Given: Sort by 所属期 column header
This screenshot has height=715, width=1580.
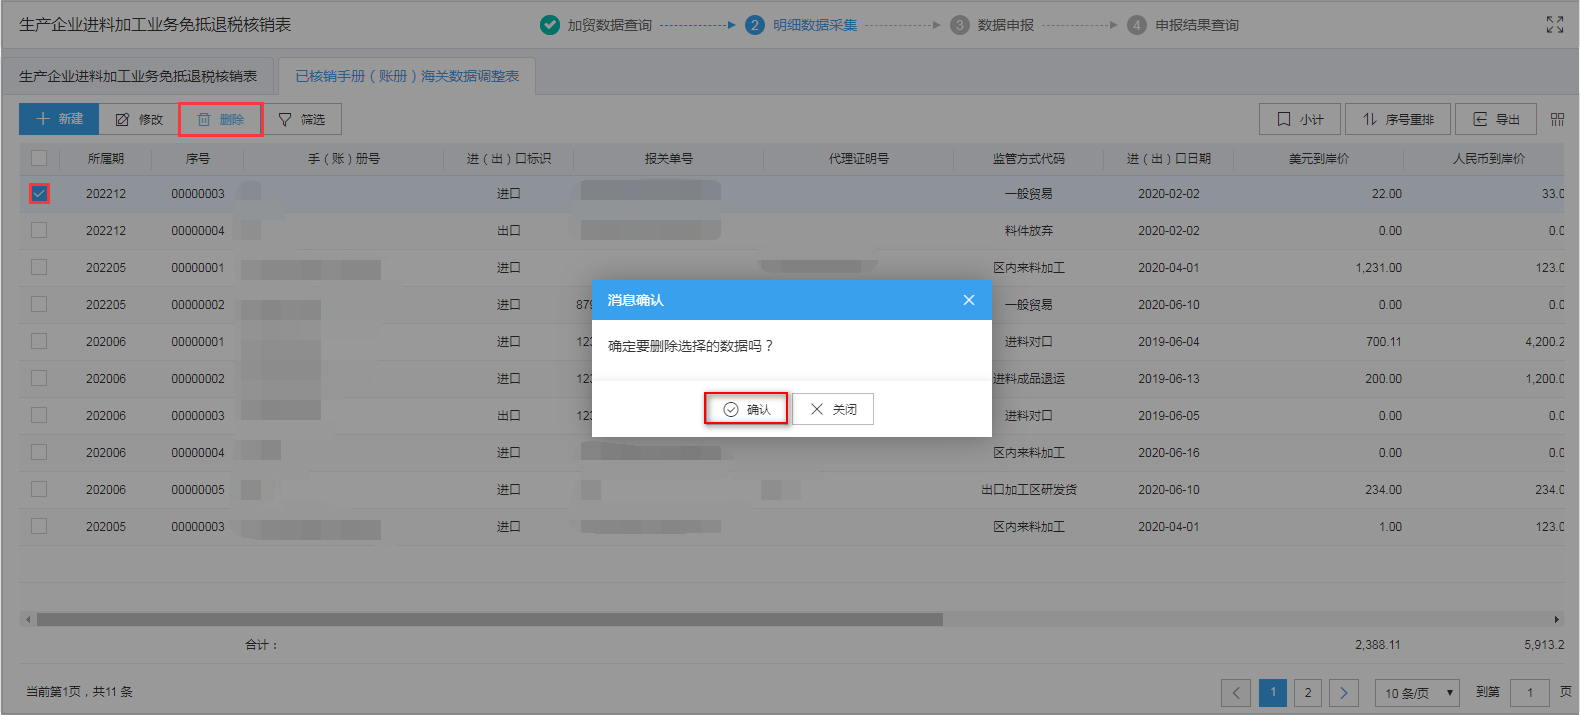Looking at the screenshot, I should [x=106, y=158].
